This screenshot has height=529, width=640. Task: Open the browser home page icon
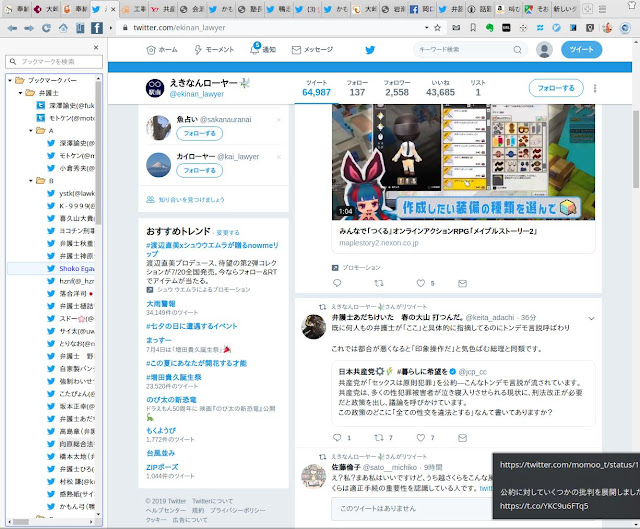tap(63, 28)
